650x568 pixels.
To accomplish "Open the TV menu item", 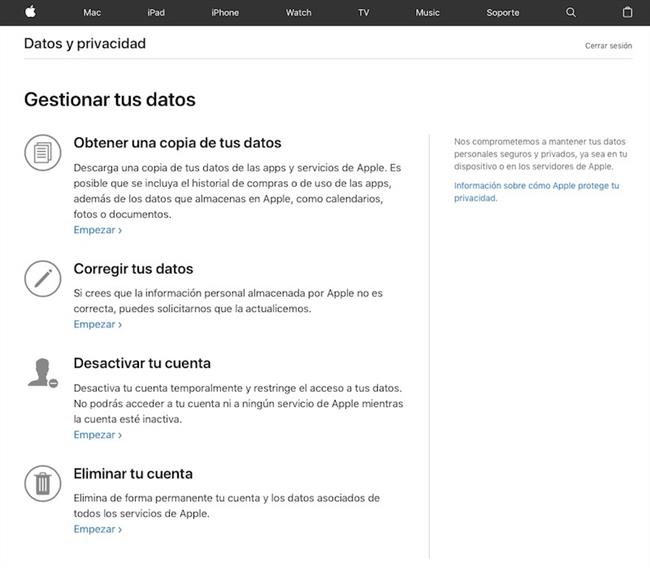I will (364, 12).
